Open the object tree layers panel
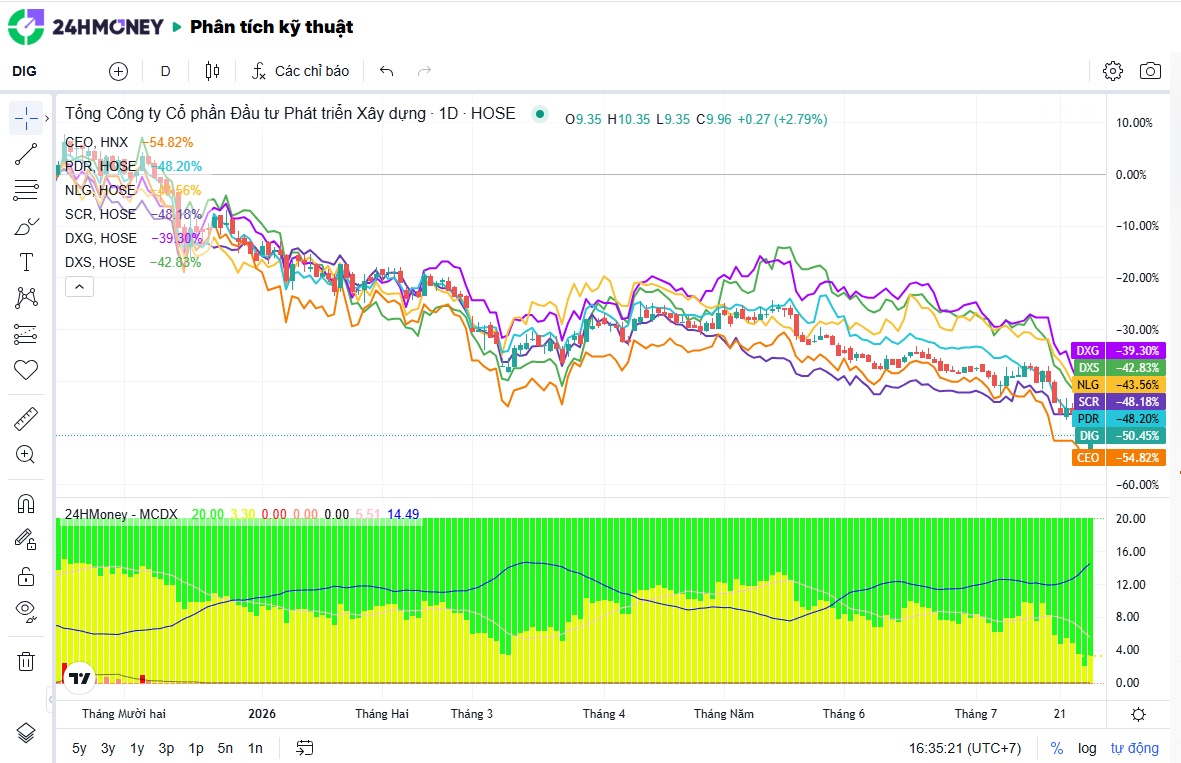Image resolution: width=1181 pixels, height=763 pixels. click(x=26, y=732)
